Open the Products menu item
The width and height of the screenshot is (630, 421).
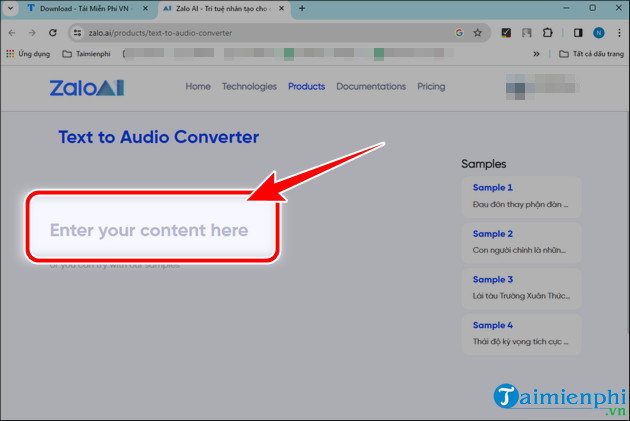[x=307, y=86]
